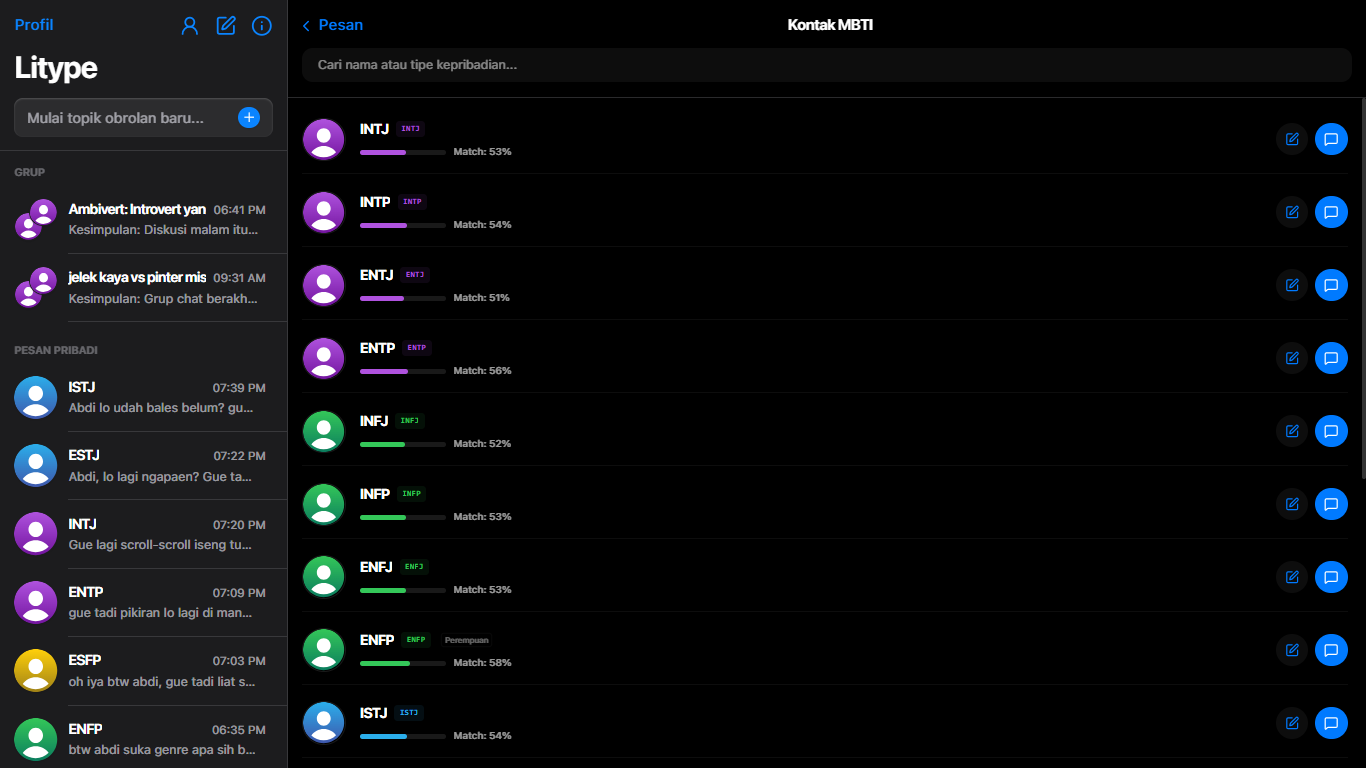The height and width of the screenshot is (768, 1366).
Task: Click the blue ISTJ type badge
Action: (x=409, y=713)
